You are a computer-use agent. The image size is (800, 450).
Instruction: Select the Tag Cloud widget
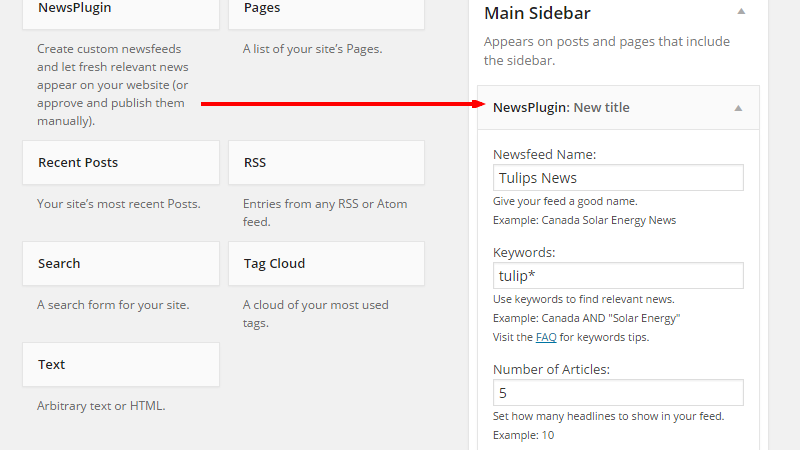(327, 263)
